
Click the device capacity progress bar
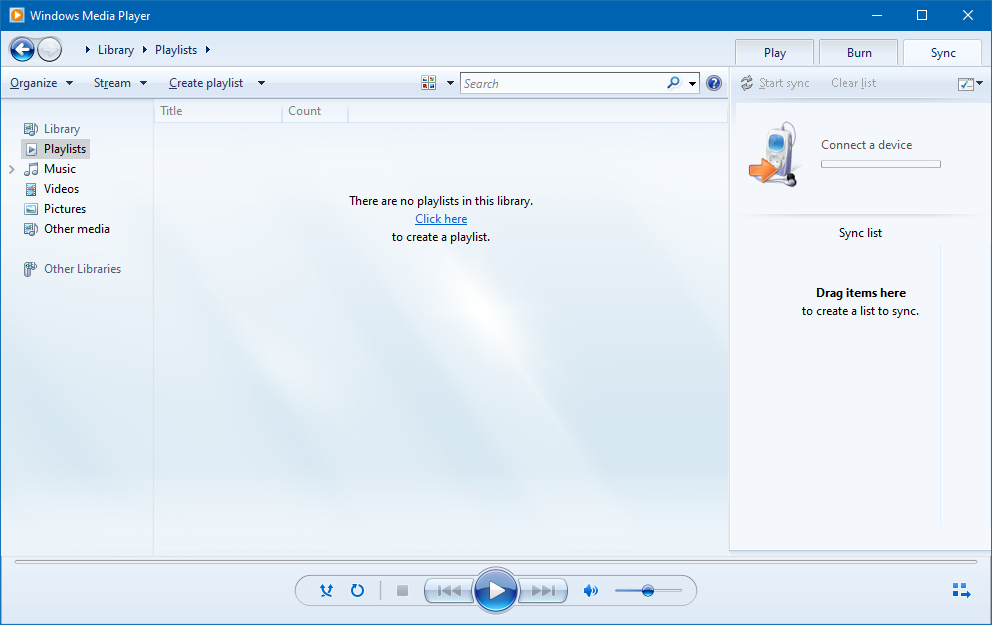tap(881, 164)
